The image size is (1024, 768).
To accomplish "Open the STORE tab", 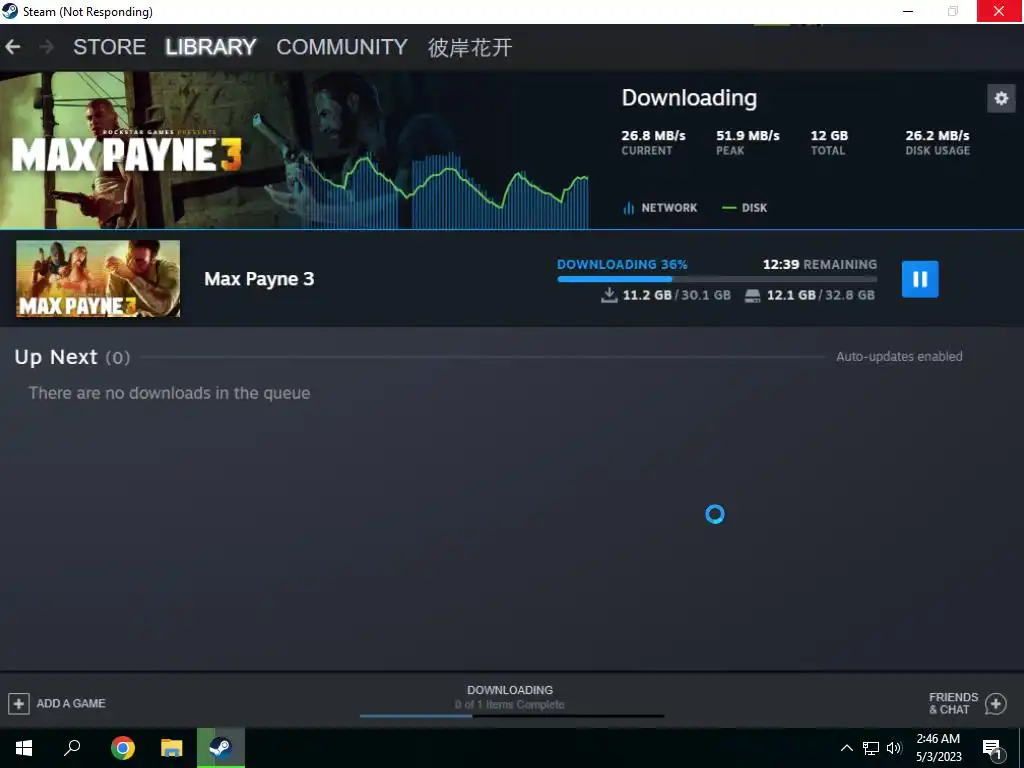I will (x=109, y=47).
